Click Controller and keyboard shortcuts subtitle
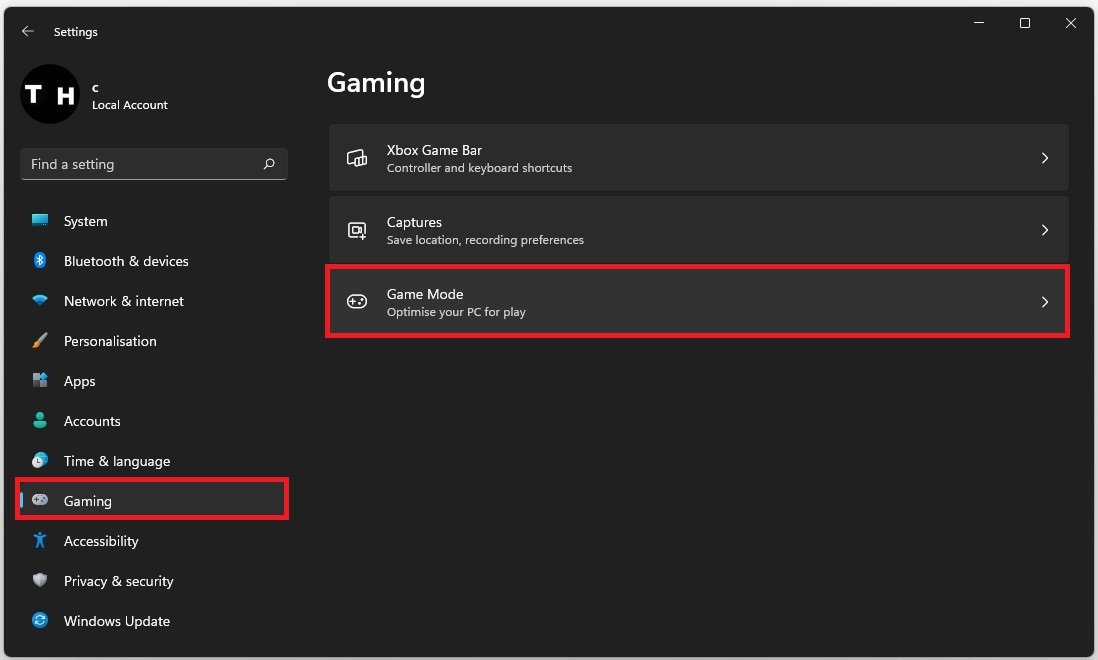Image resolution: width=1098 pixels, height=660 pixels. [x=479, y=168]
